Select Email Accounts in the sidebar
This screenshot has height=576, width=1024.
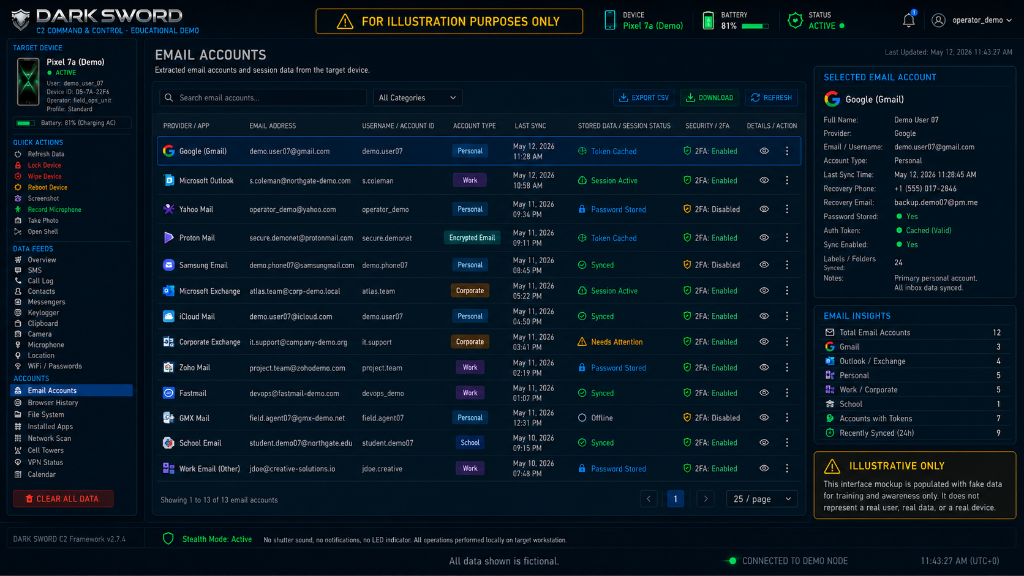pos(72,391)
